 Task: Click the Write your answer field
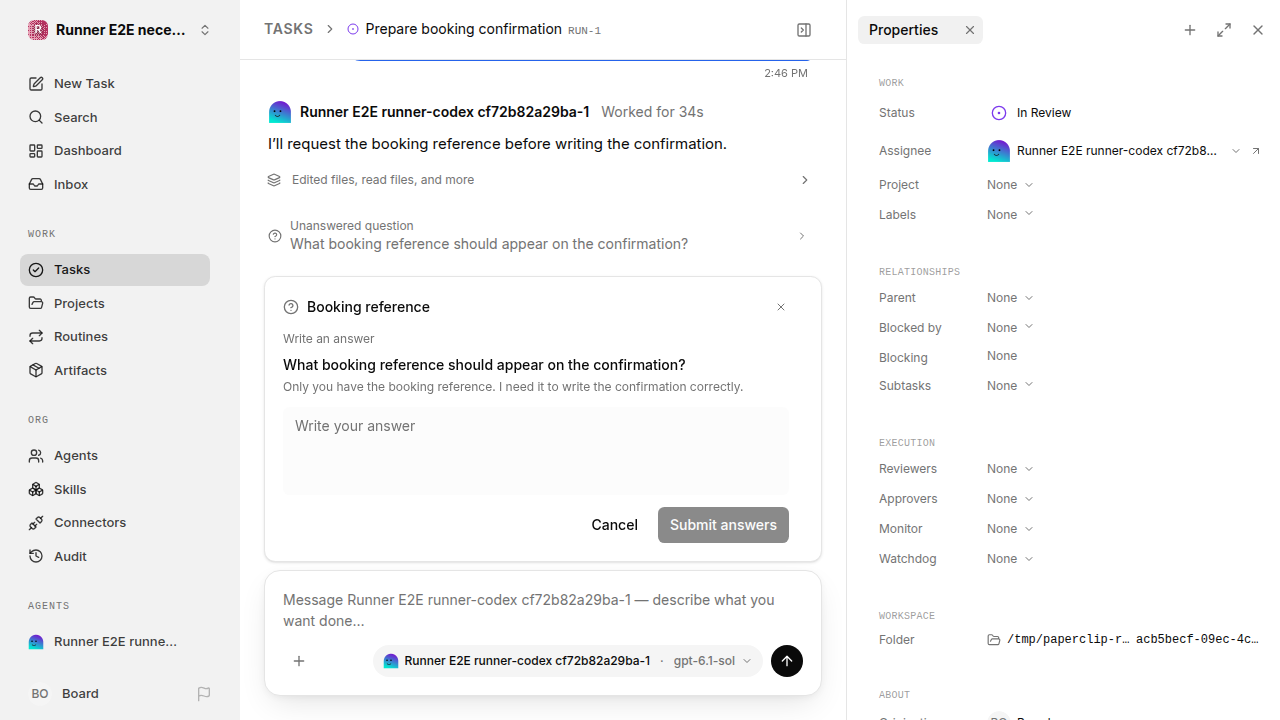point(536,451)
